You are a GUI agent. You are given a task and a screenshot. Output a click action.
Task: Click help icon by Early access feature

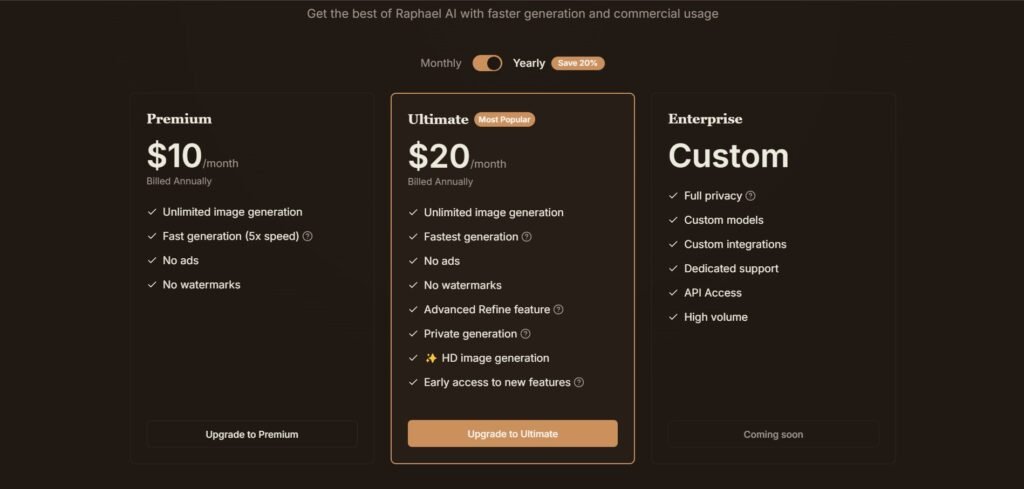point(579,382)
